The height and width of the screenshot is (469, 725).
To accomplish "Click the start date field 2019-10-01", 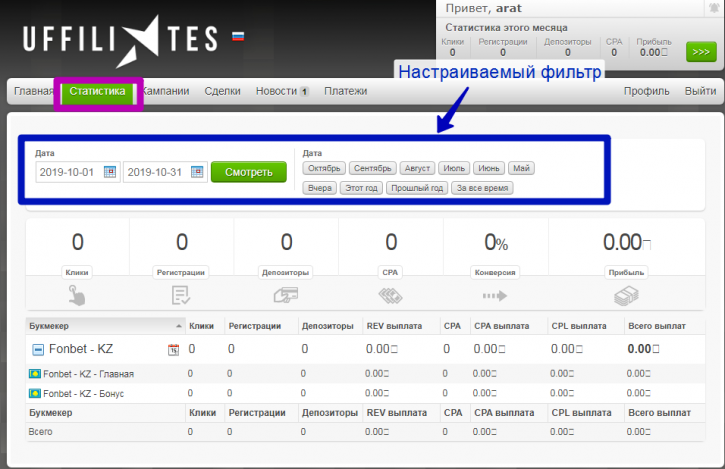I will [78, 172].
